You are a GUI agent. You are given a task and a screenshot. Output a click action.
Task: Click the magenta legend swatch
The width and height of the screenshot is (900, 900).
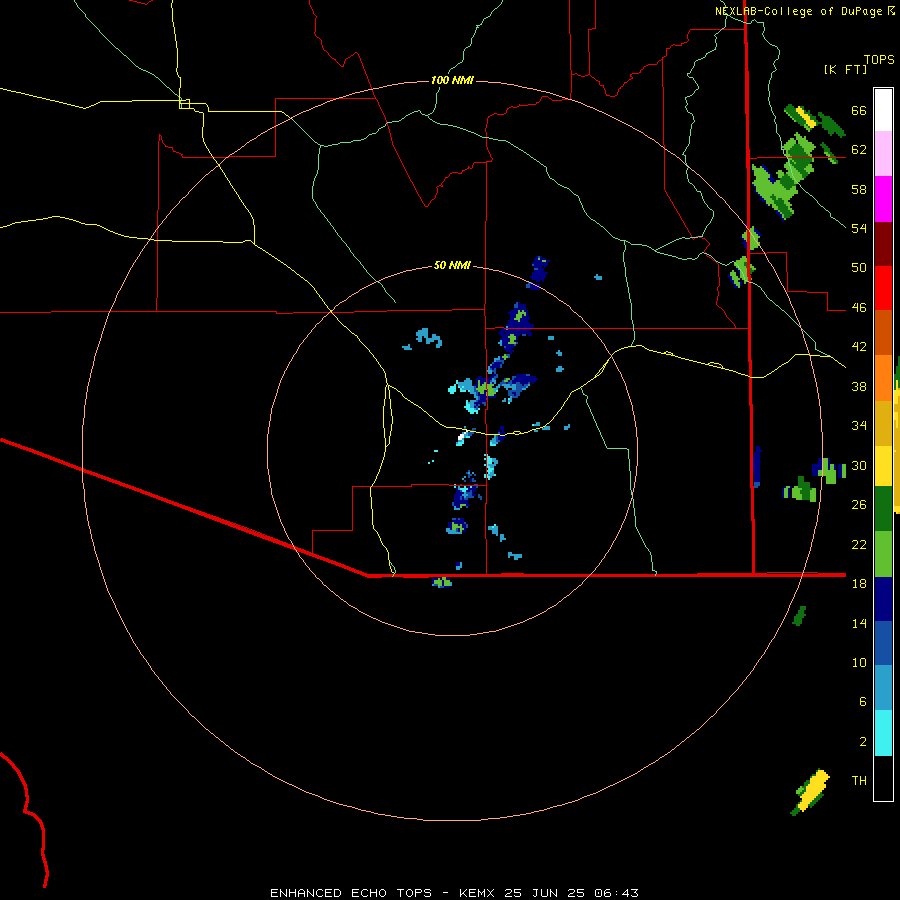point(883,199)
